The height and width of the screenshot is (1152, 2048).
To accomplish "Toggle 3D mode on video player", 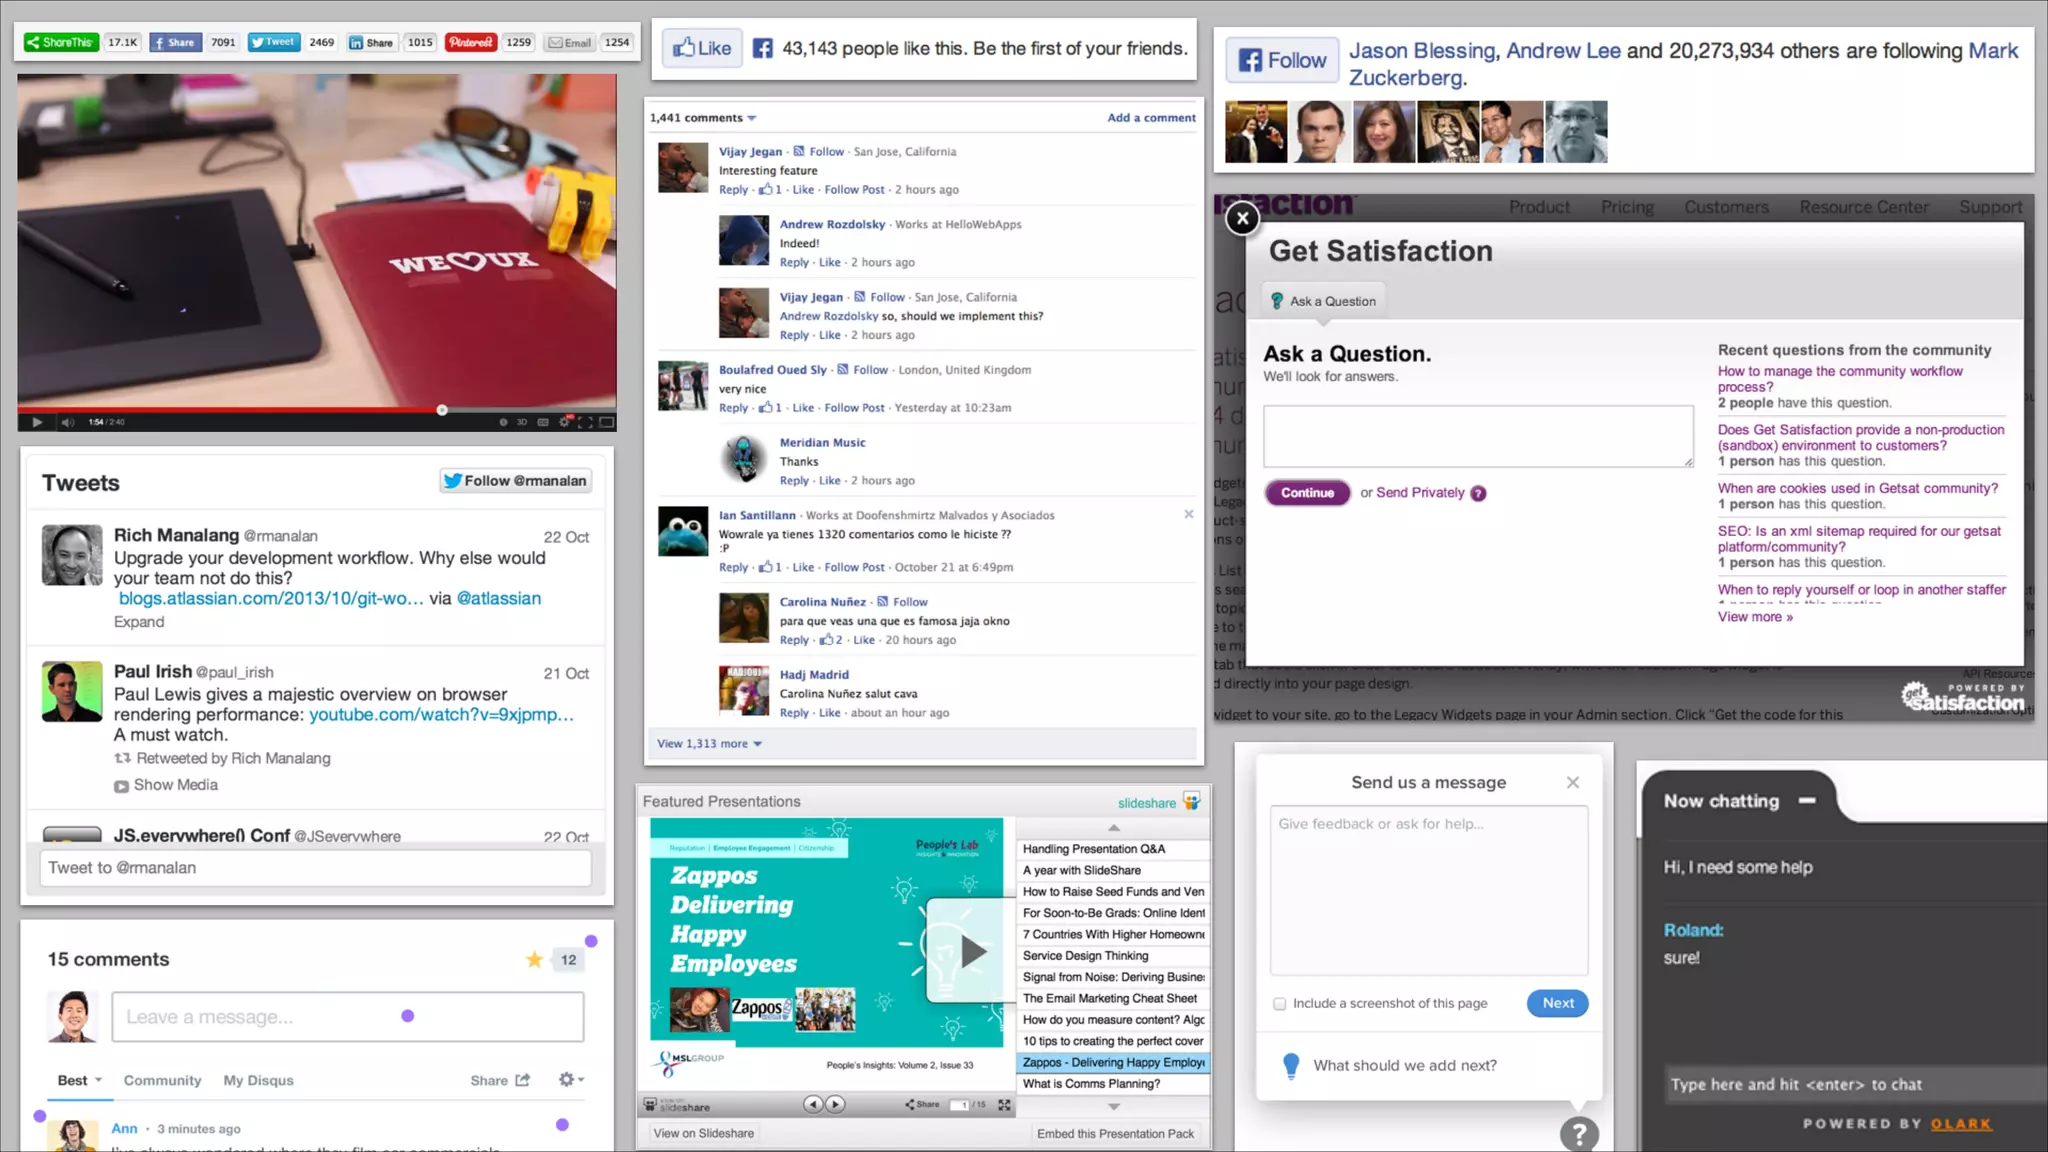I will (x=522, y=422).
